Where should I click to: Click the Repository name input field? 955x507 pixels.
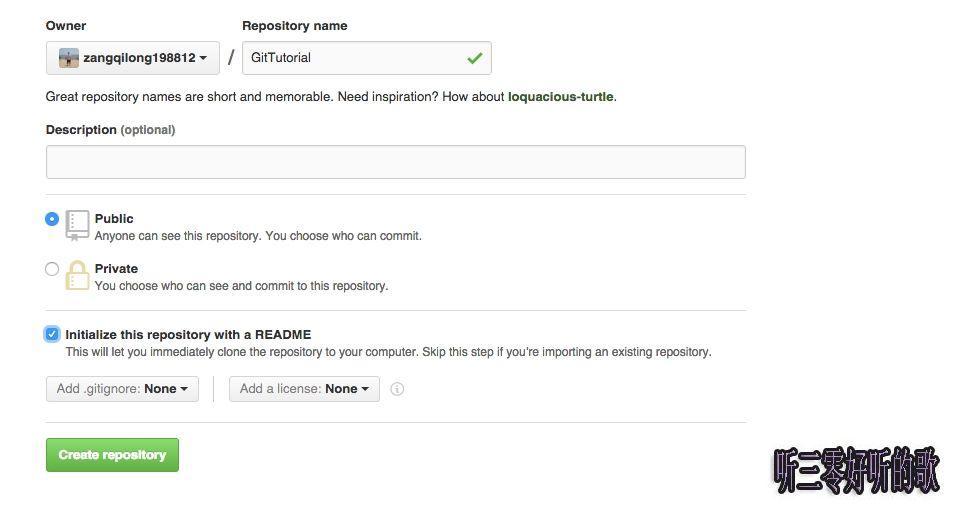point(355,58)
